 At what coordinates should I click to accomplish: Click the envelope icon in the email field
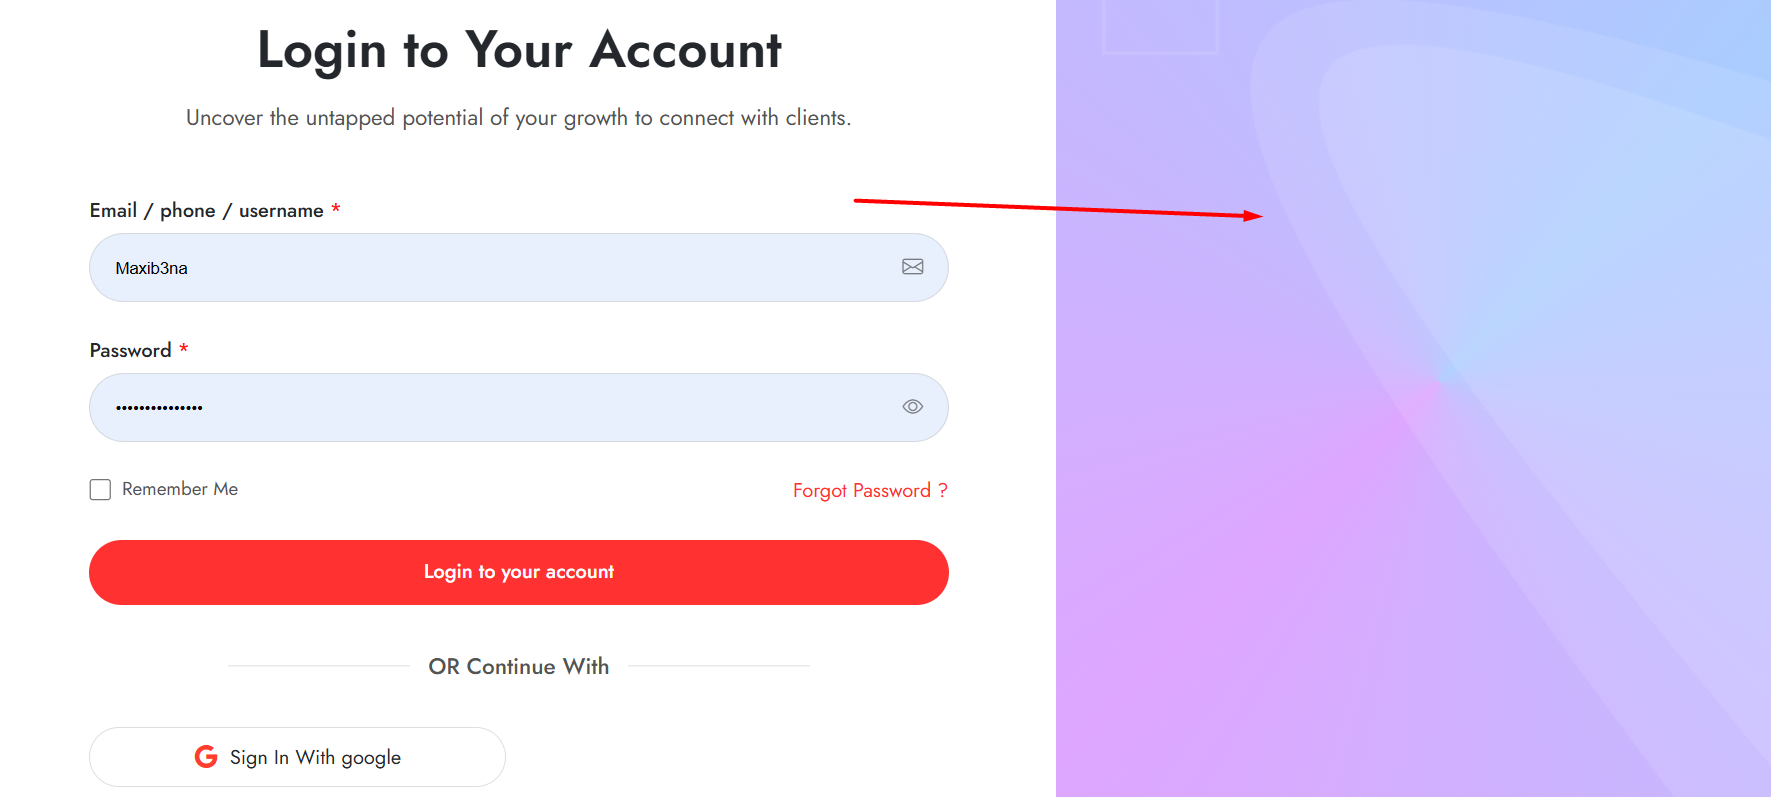tap(913, 267)
